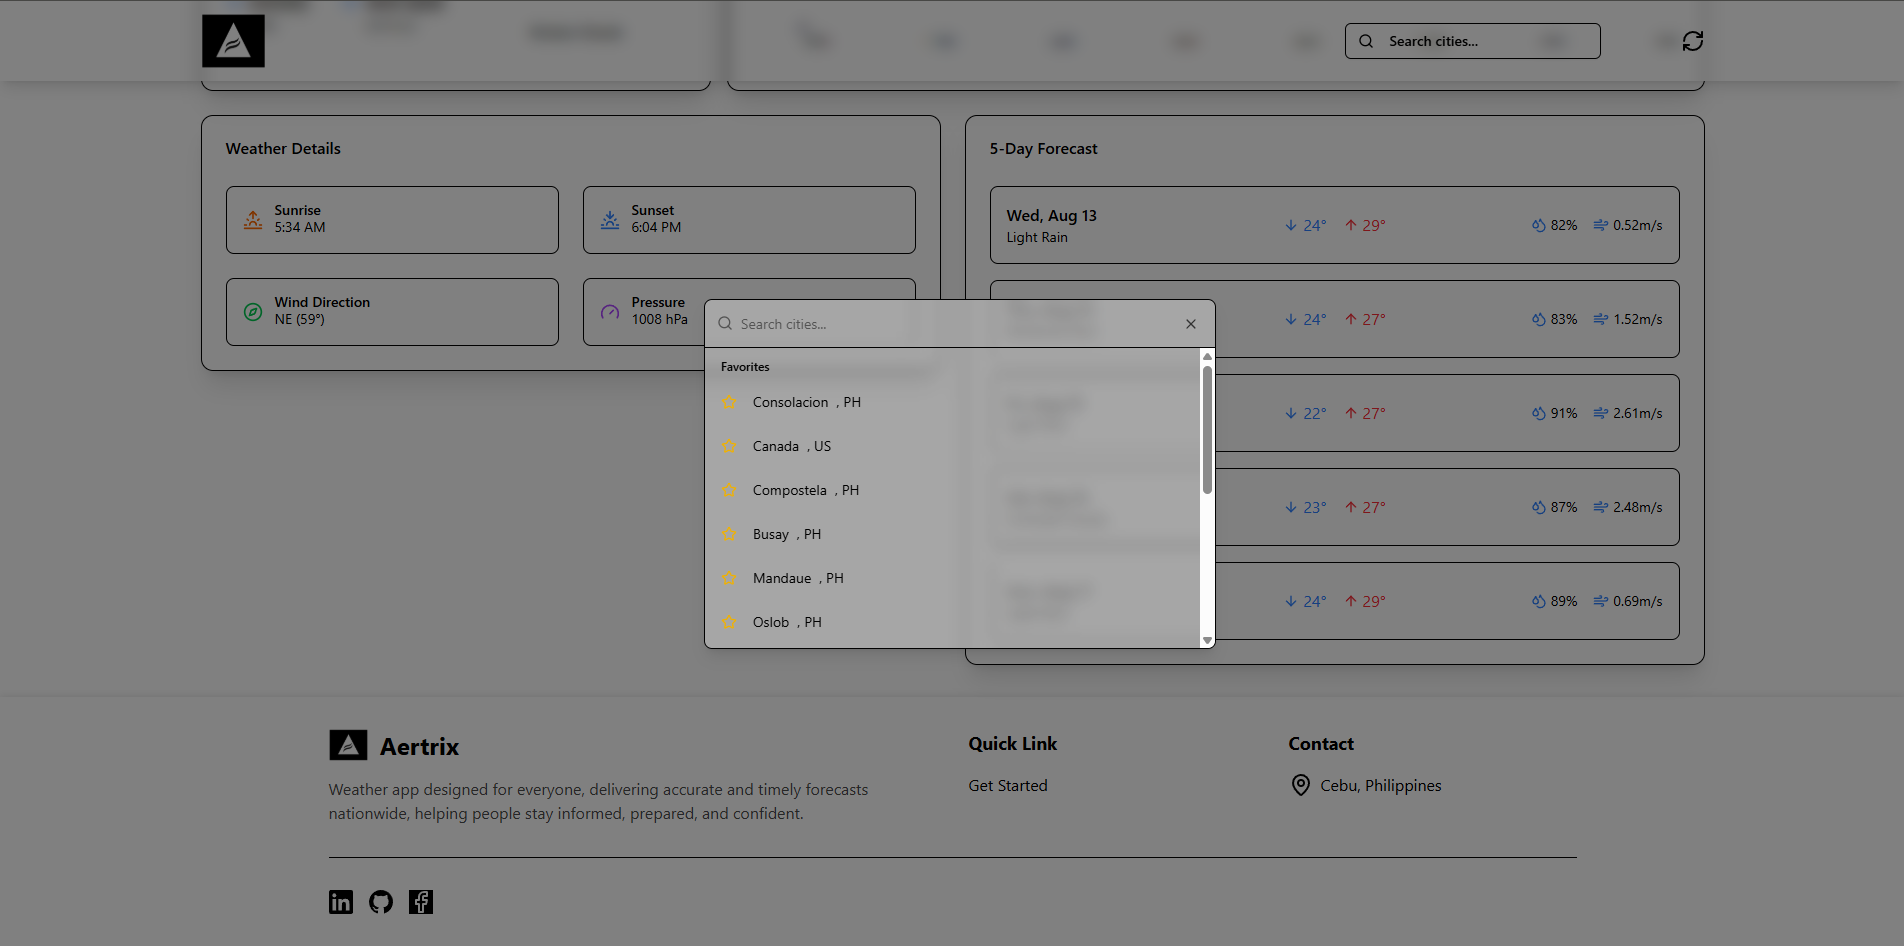
Task: Click the scrollbar down arrow in favorites
Action: coord(1207,640)
